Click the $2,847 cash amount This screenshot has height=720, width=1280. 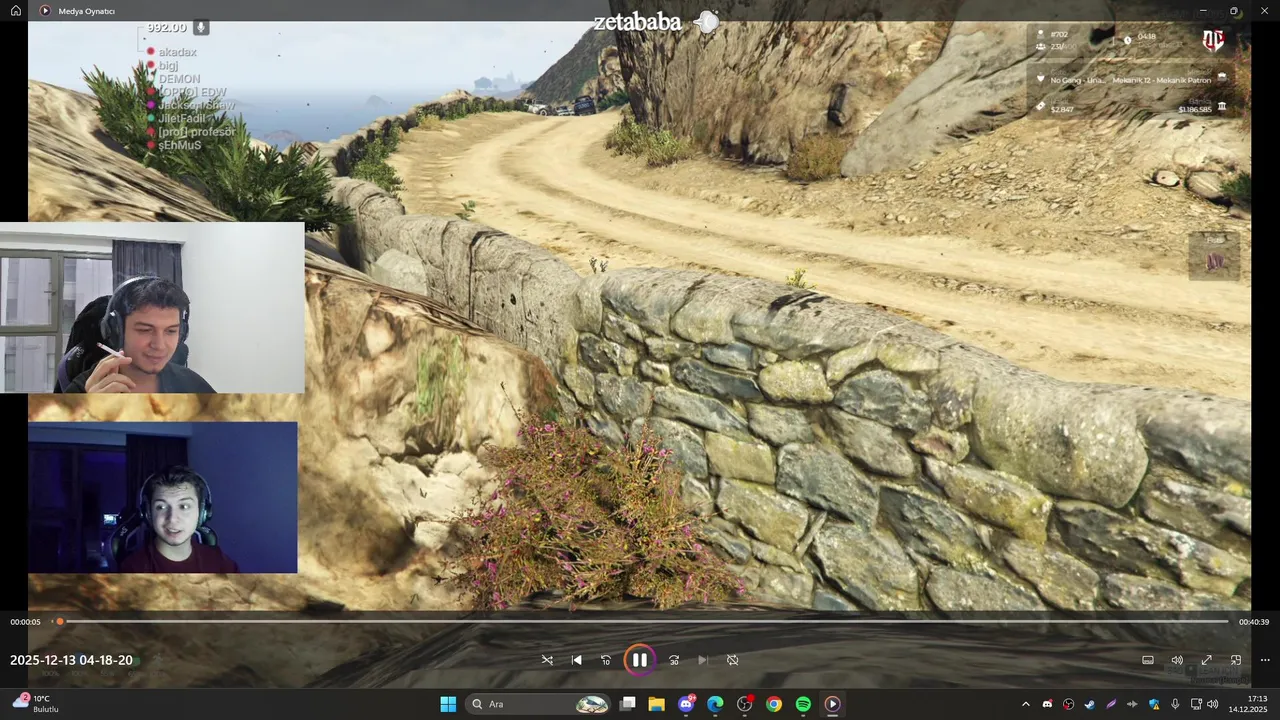point(1062,109)
